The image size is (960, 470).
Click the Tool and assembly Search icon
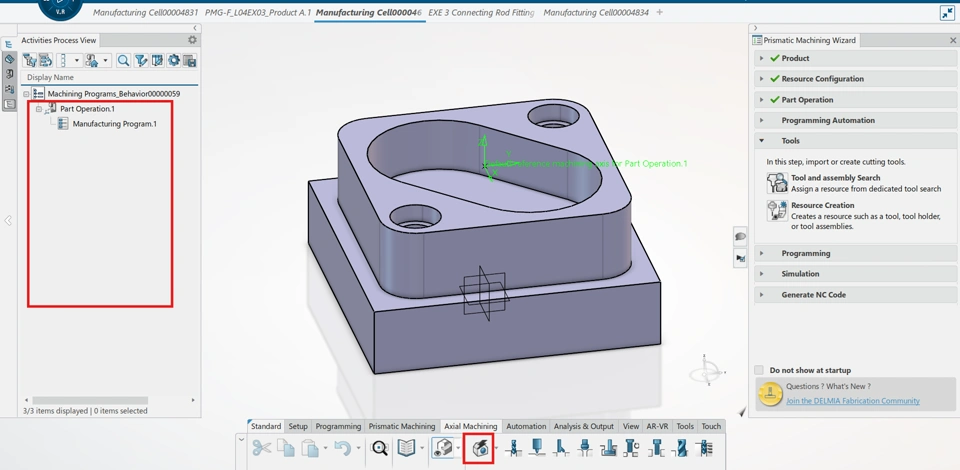[778, 182]
